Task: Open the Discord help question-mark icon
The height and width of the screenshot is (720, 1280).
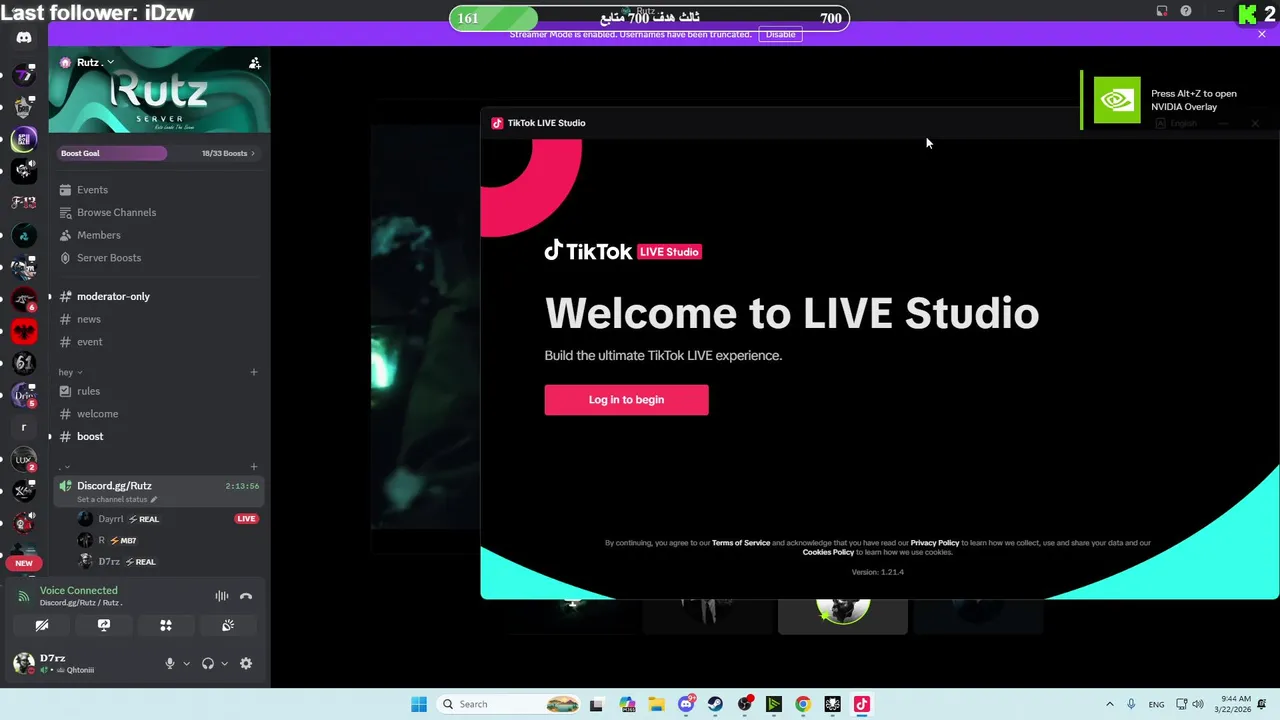Action: tap(1186, 11)
